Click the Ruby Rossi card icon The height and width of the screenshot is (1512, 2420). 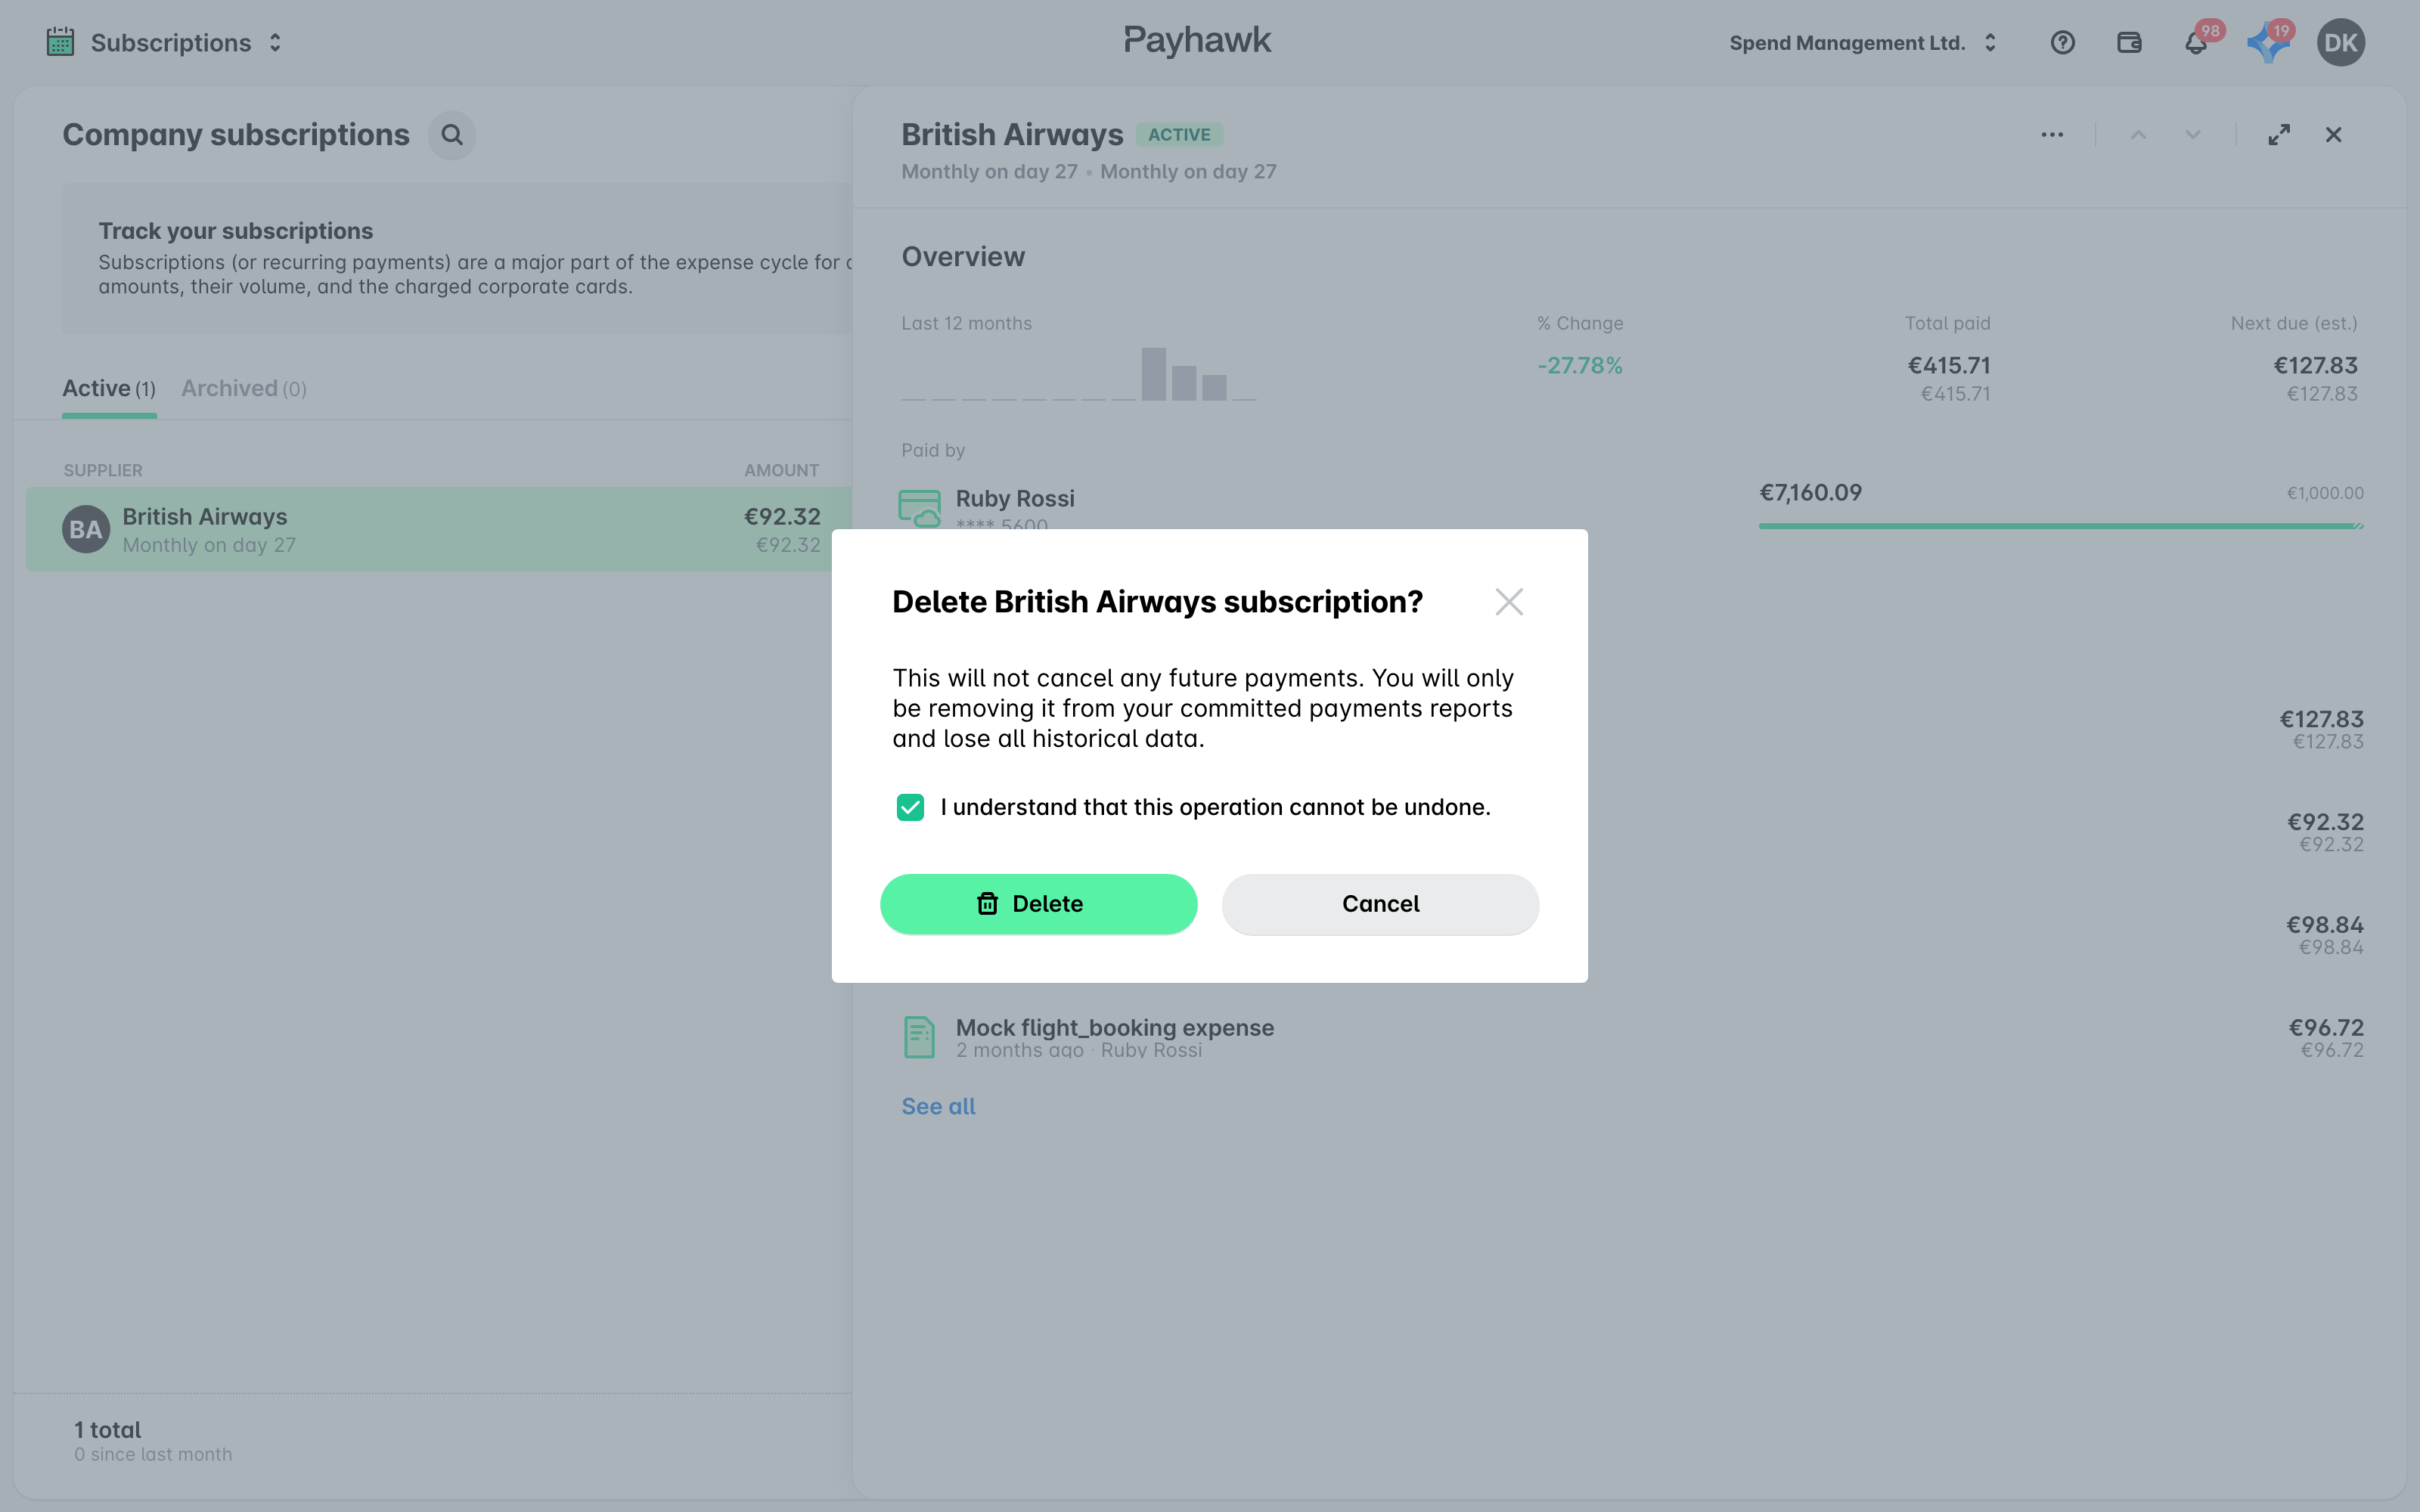(919, 507)
